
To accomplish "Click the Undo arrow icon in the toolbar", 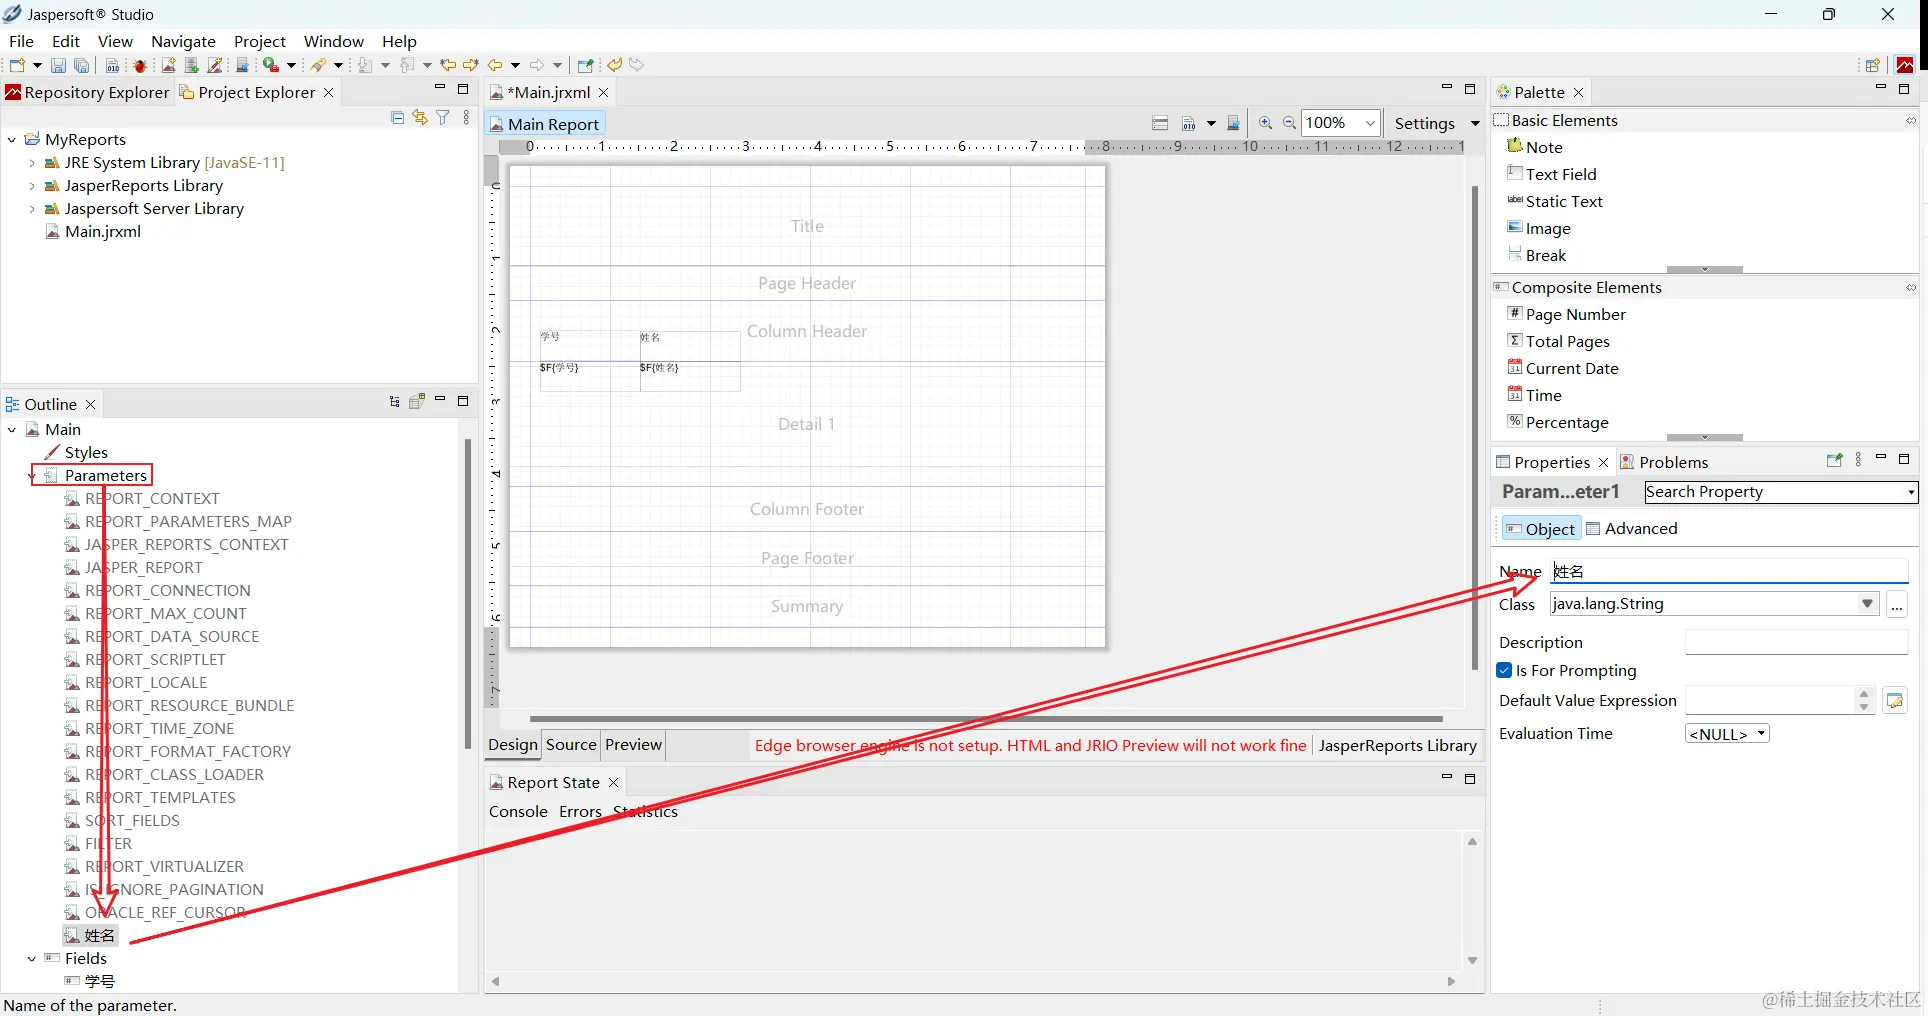I will [x=614, y=65].
